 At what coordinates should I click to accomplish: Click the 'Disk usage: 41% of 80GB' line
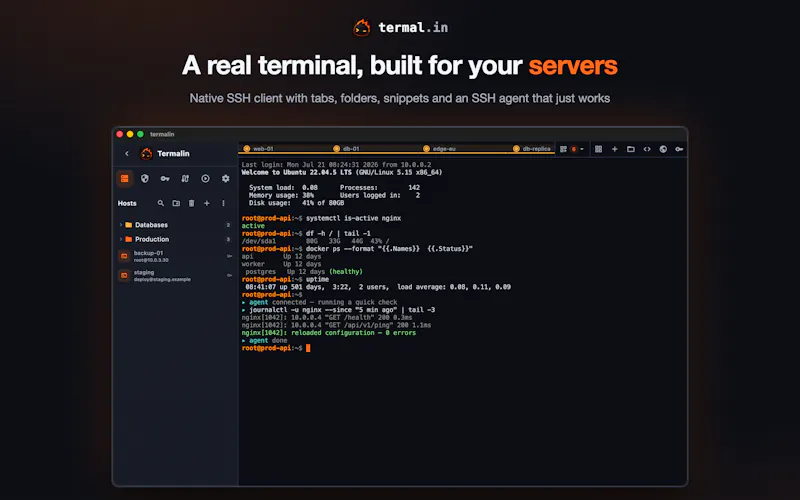click(296, 203)
